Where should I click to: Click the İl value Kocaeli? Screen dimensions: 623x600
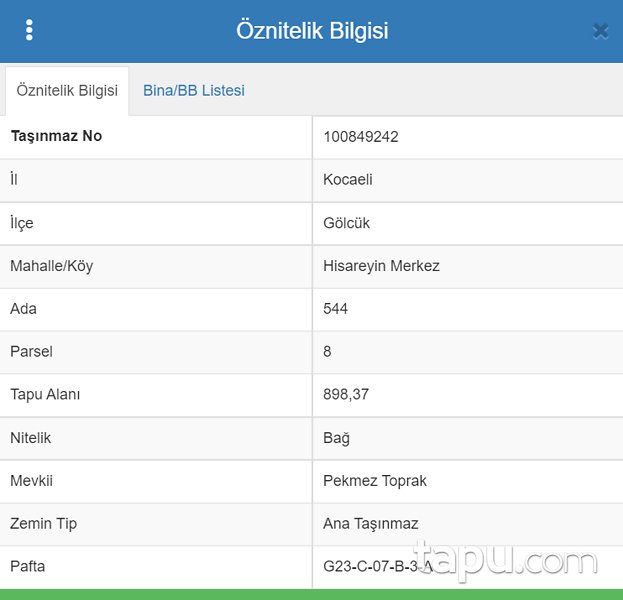pyautogui.click(x=348, y=180)
